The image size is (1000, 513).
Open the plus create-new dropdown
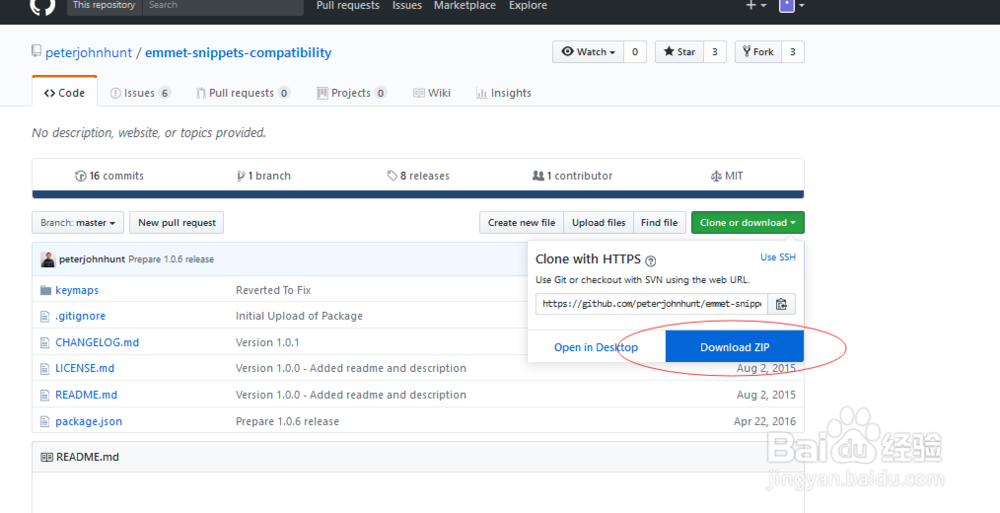[x=756, y=6]
